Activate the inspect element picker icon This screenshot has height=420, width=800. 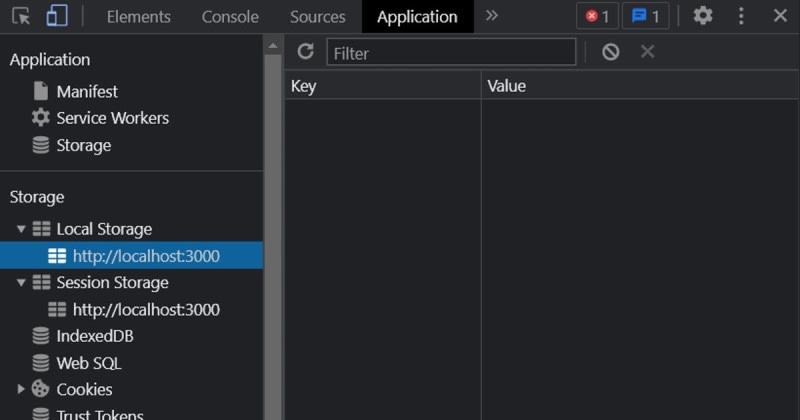pyautogui.click(x=21, y=16)
